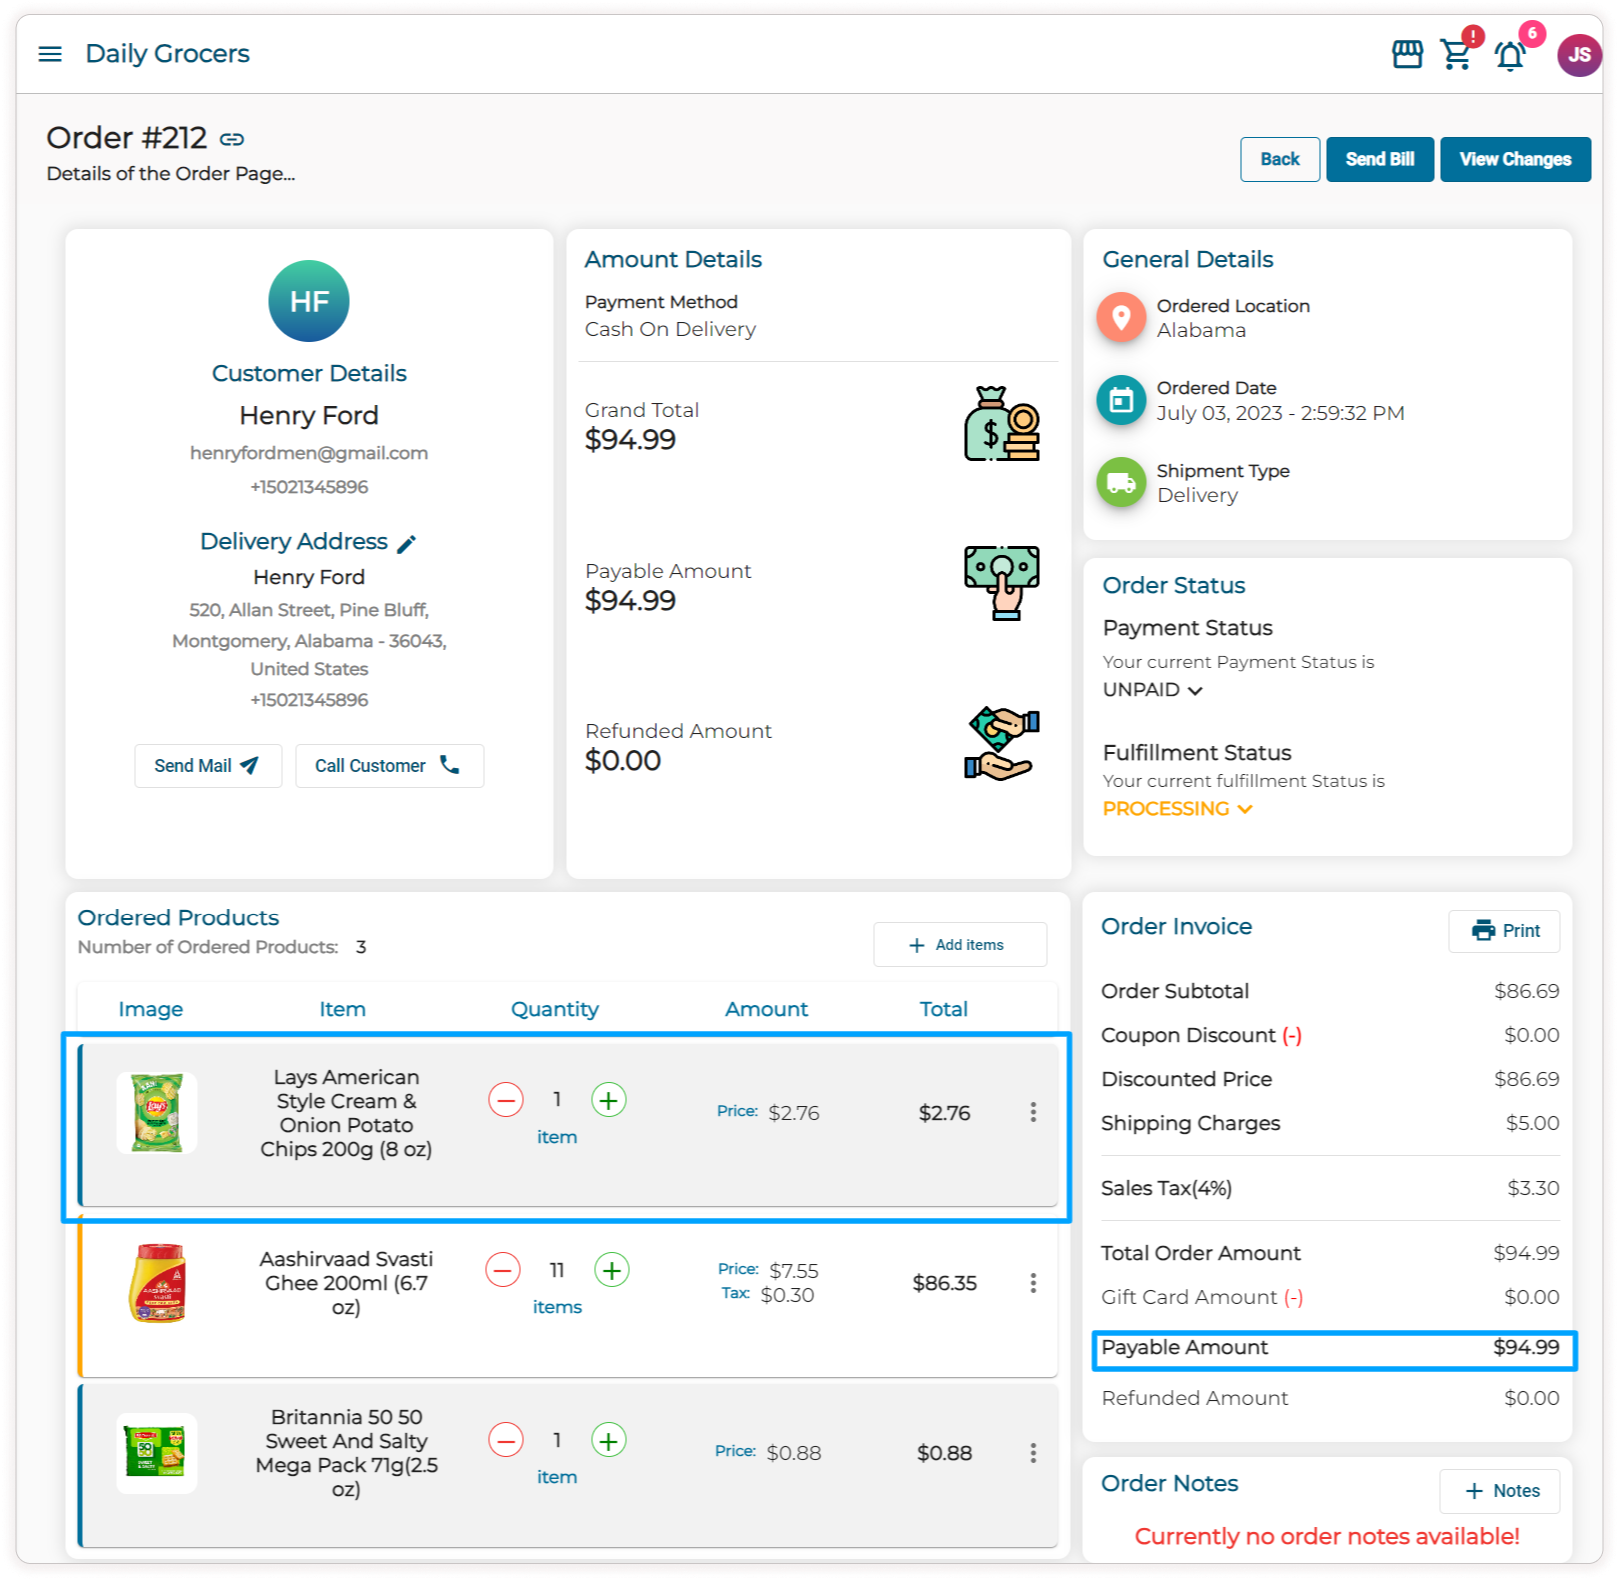Viewport: 1619px width, 1580px height.
Task: Open three-dot menu for Aashirvaad Ghee row
Action: pos(1033,1282)
